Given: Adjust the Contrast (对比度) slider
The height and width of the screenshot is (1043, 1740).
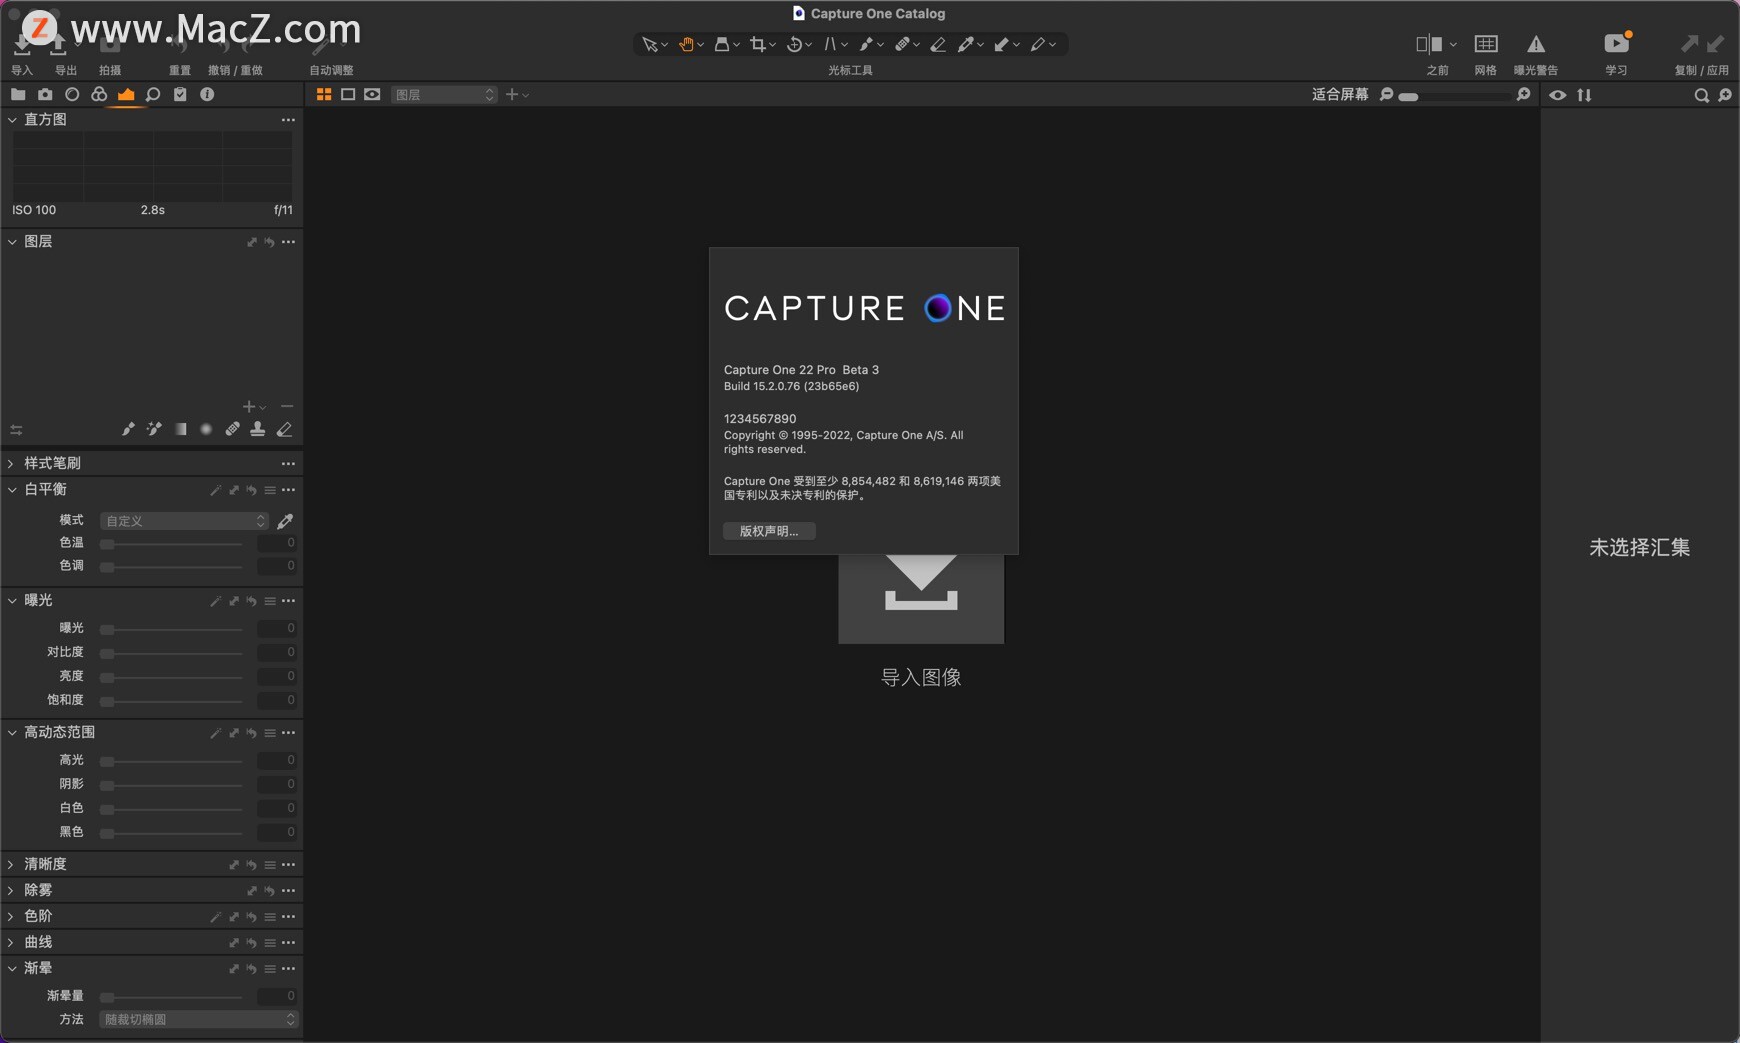Looking at the screenshot, I should coord(172,652).
